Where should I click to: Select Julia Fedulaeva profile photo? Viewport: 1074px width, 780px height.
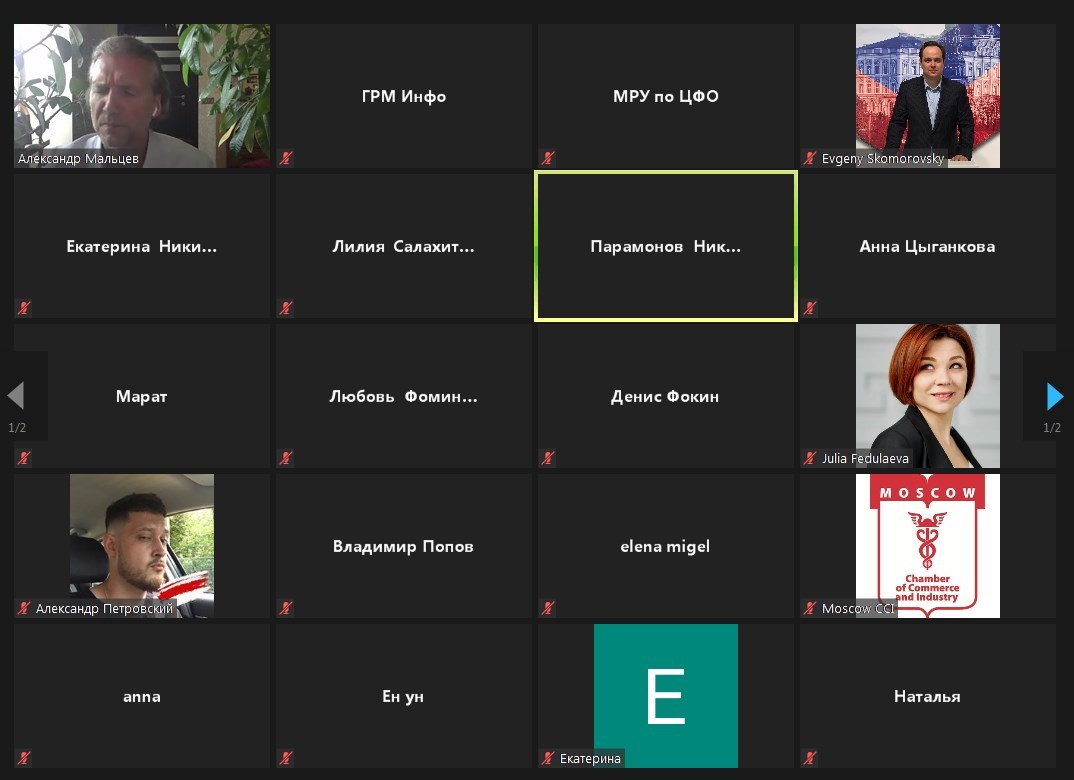pyautogui.click(x=927, y=396)
